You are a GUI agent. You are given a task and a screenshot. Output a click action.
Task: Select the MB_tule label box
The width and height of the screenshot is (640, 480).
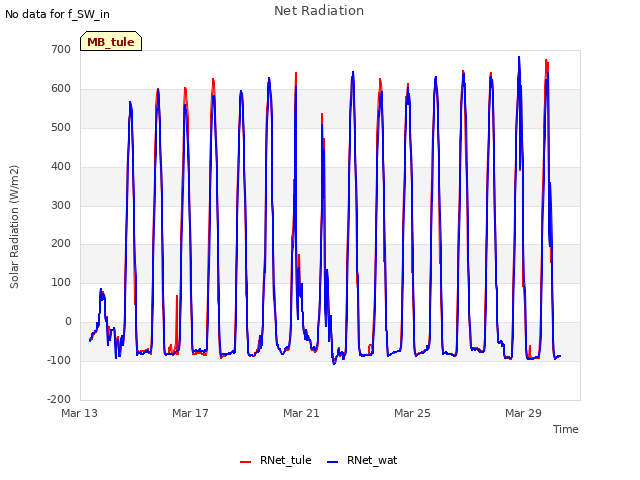(x=111, y=41)
